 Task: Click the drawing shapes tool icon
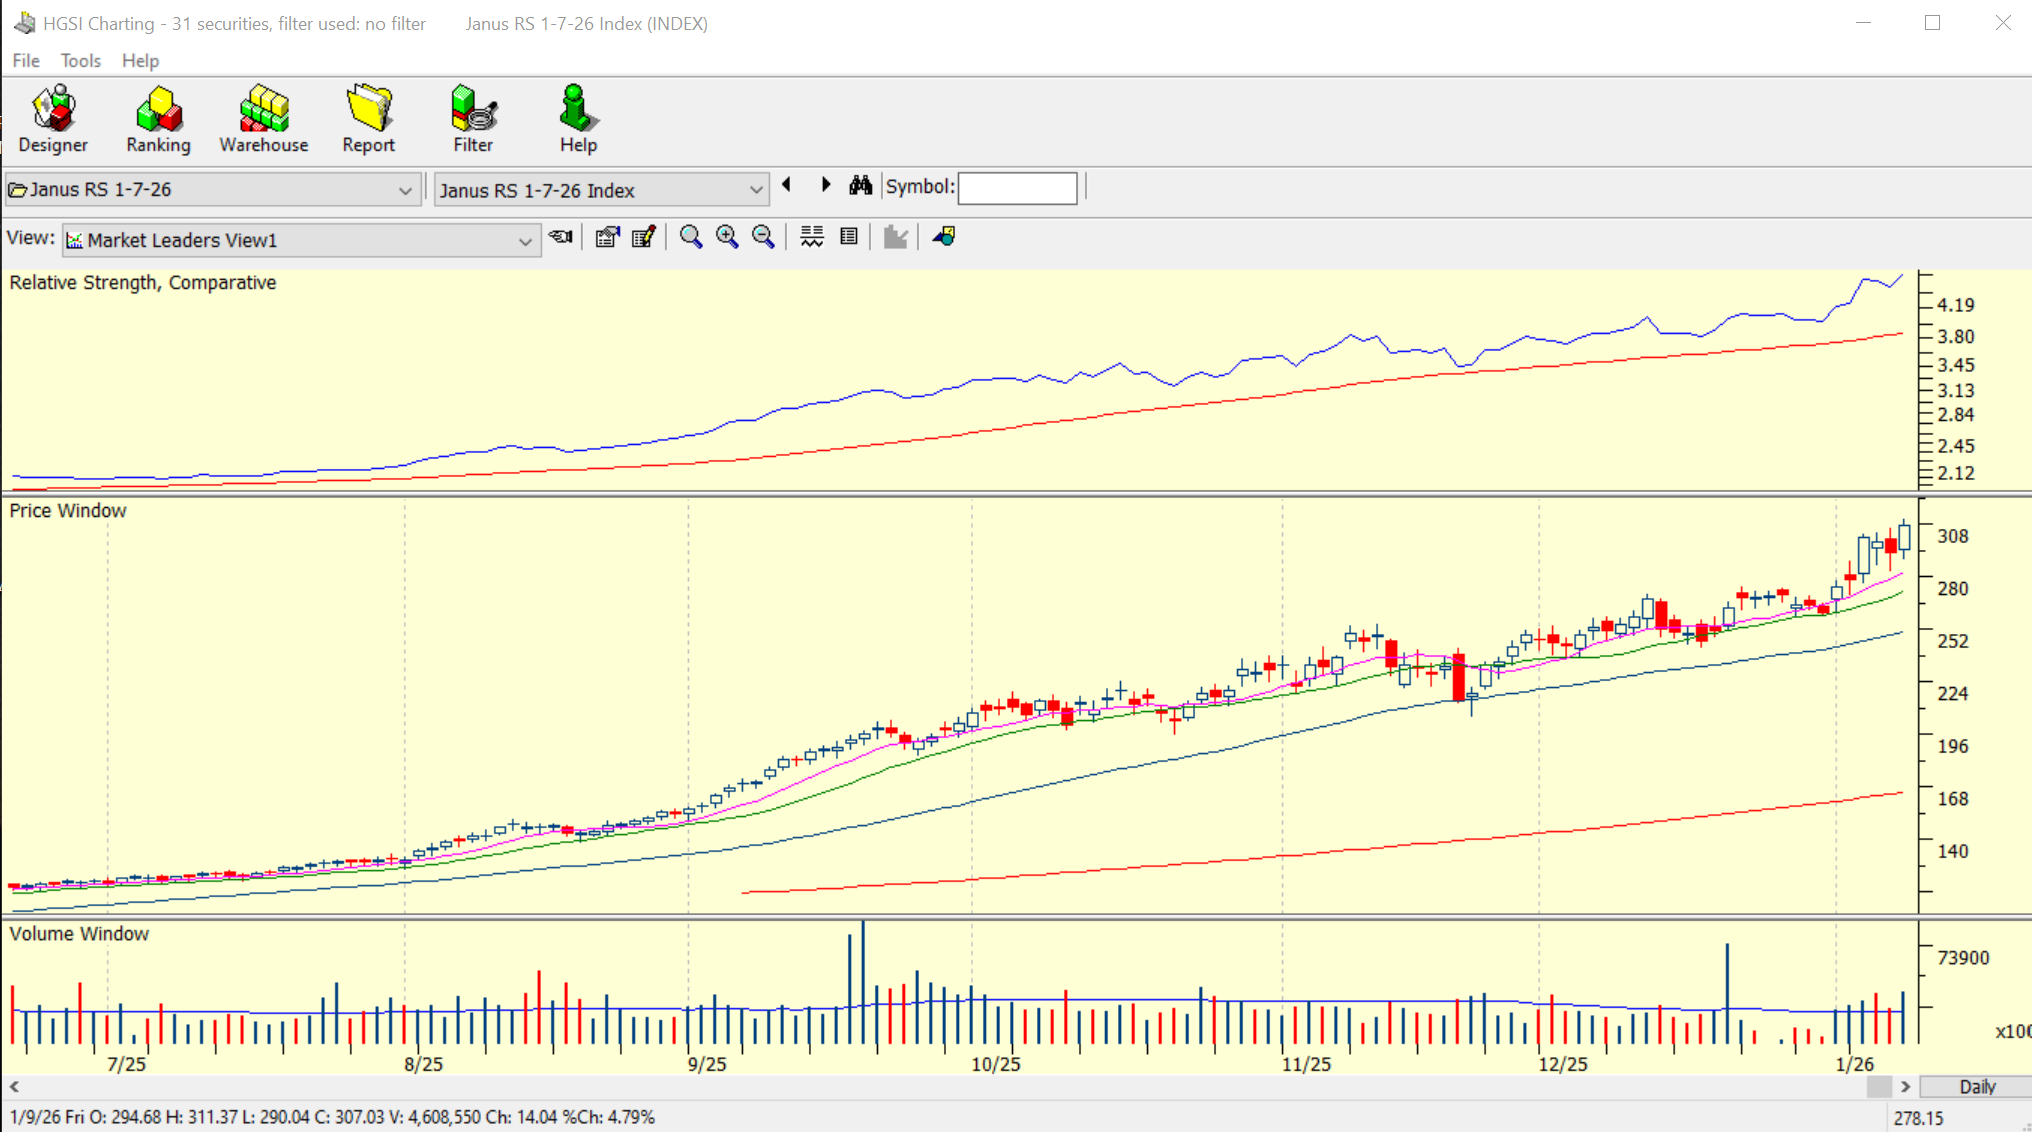pyautogui.click(x=943, y=237)
